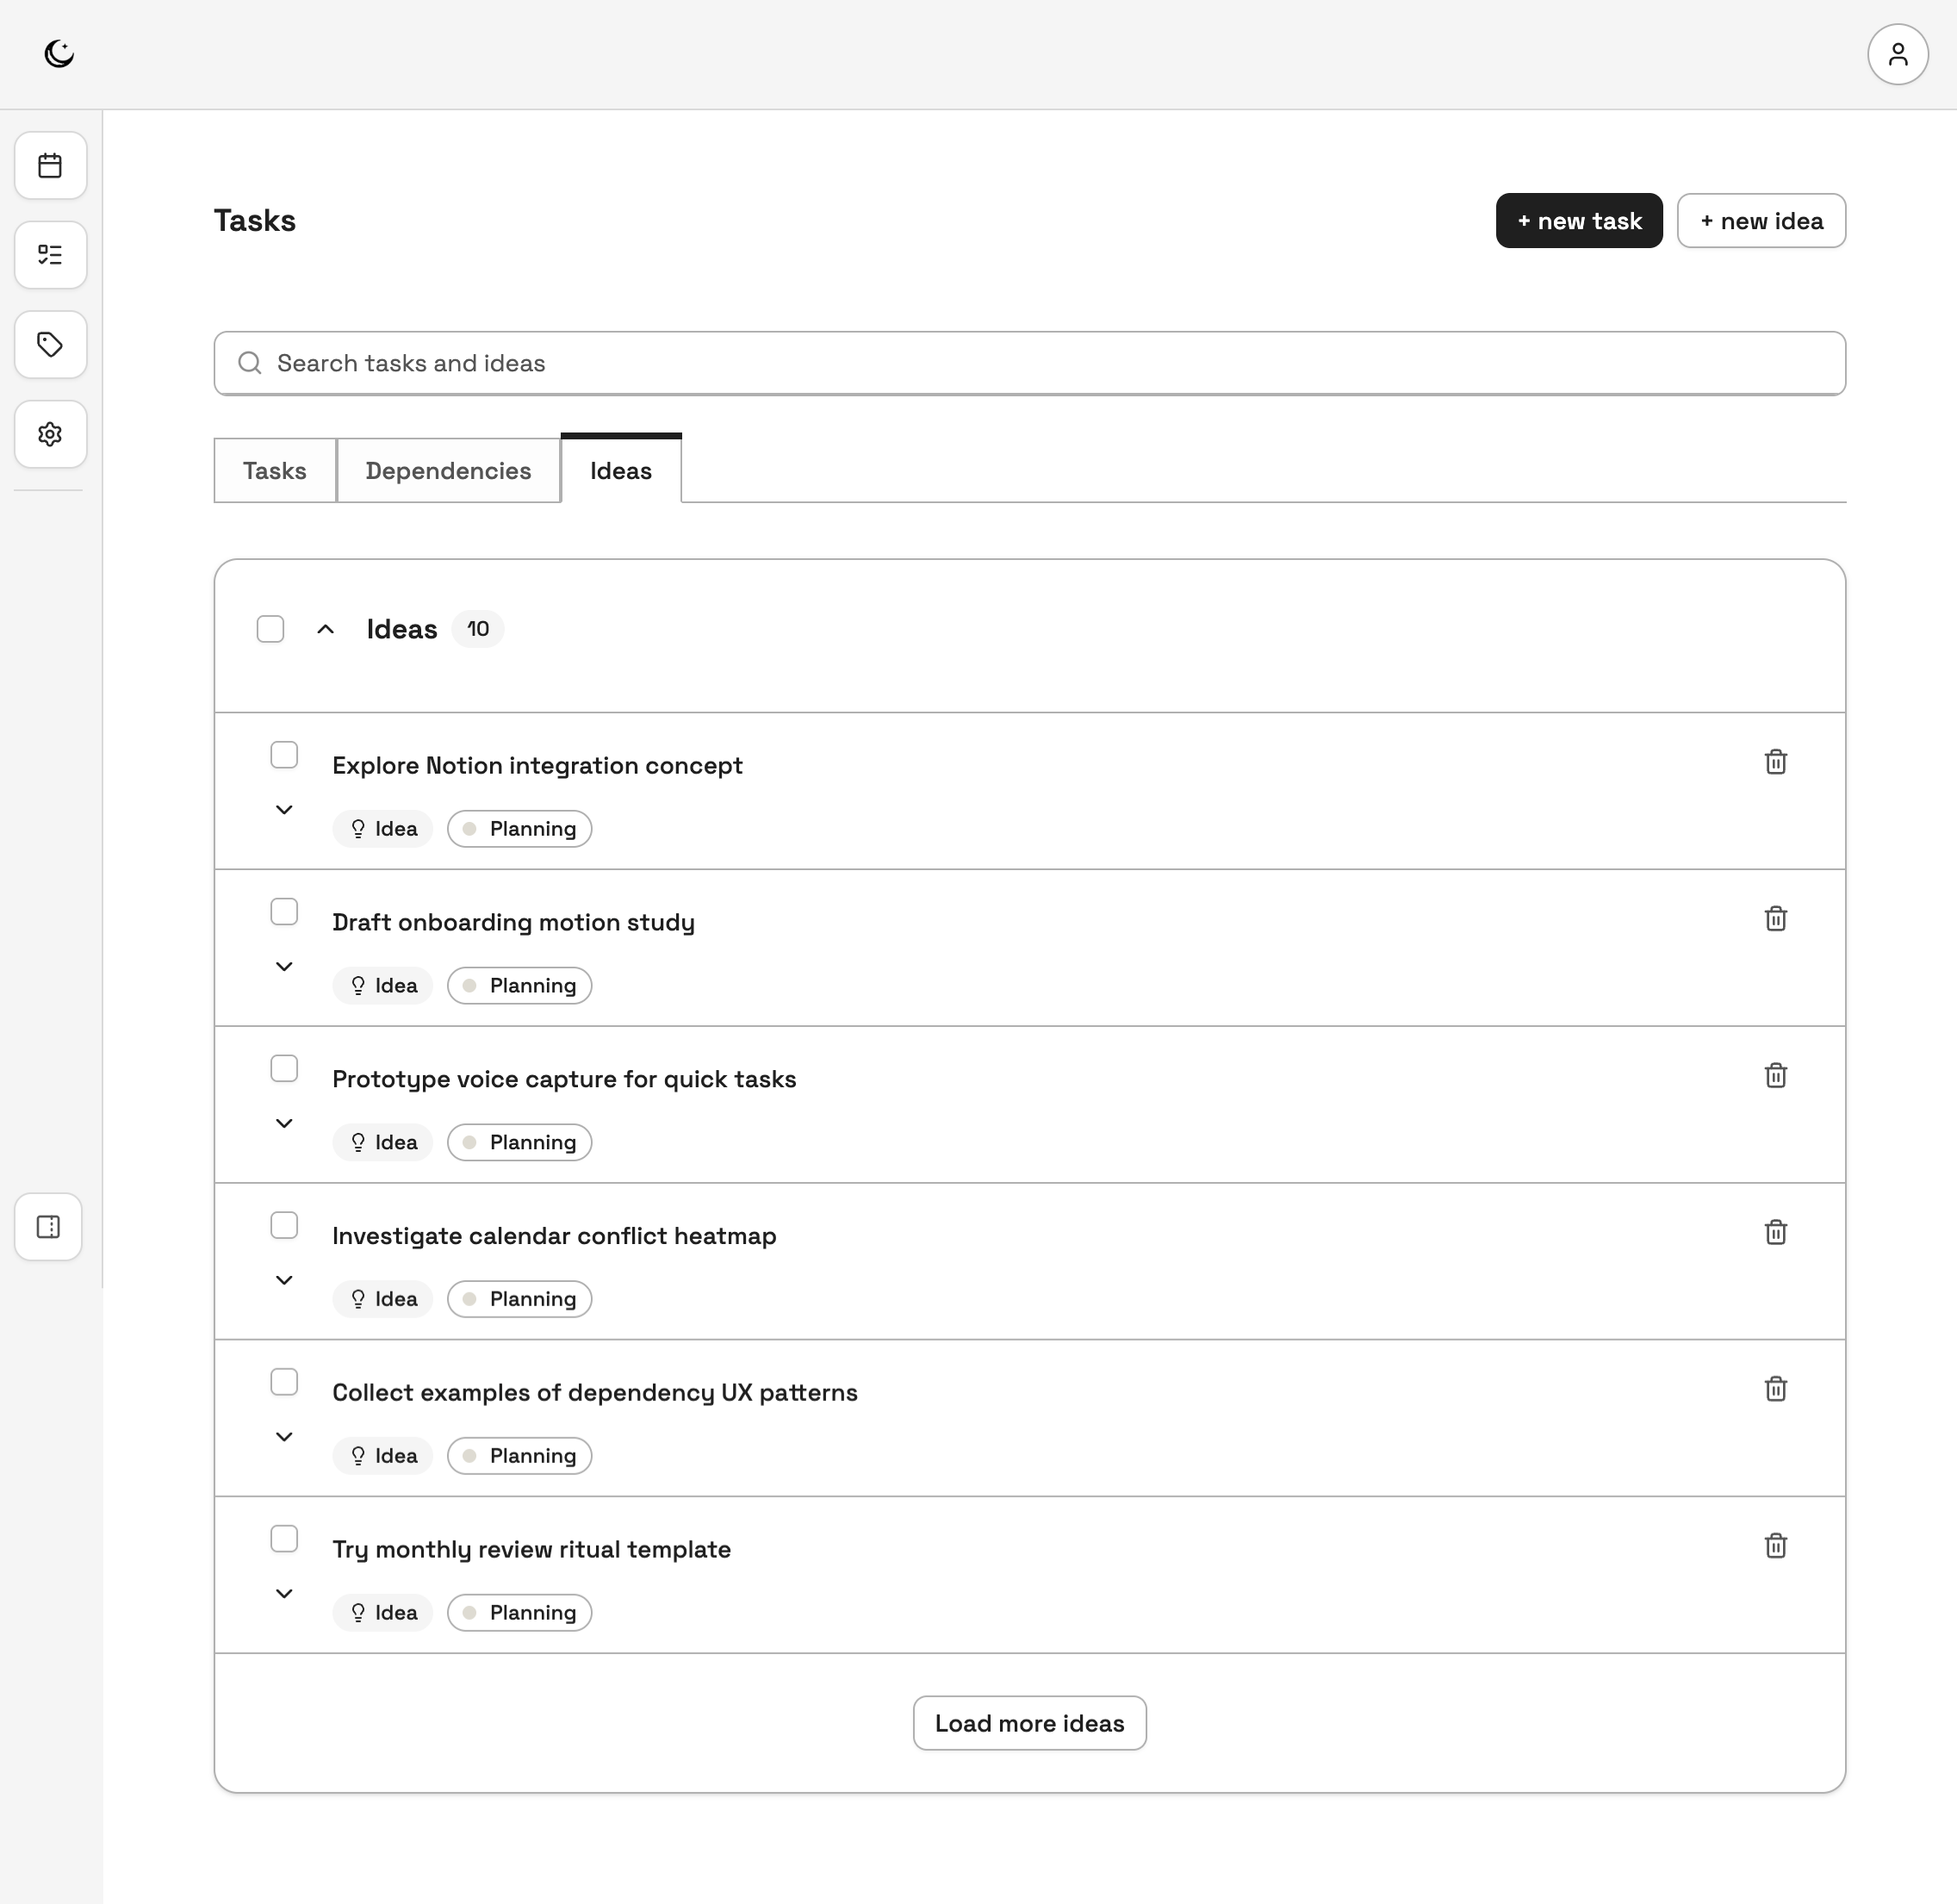The height and width of the screenshot is (1904, 1957).
Task: Open the tags sidebar icon
Action: click(50, 345)
